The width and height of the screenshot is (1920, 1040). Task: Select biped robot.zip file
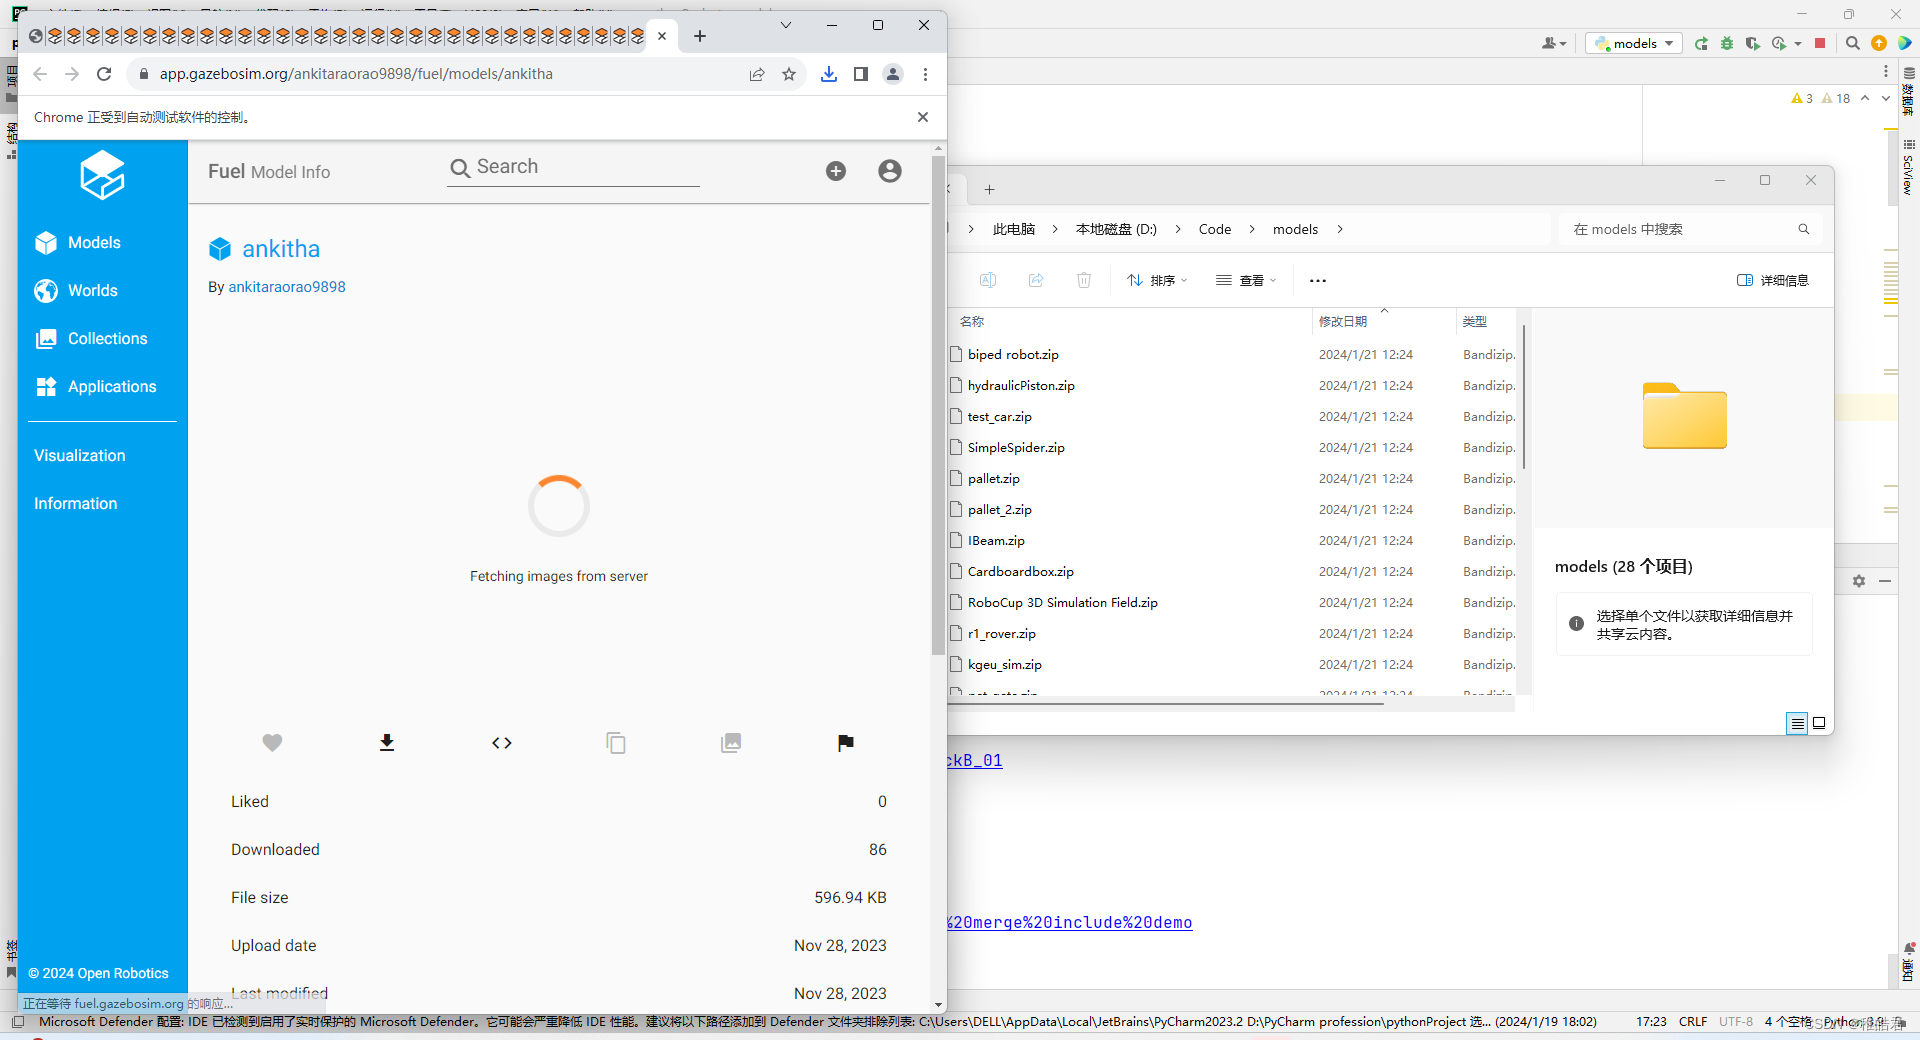click(1013, 354)
